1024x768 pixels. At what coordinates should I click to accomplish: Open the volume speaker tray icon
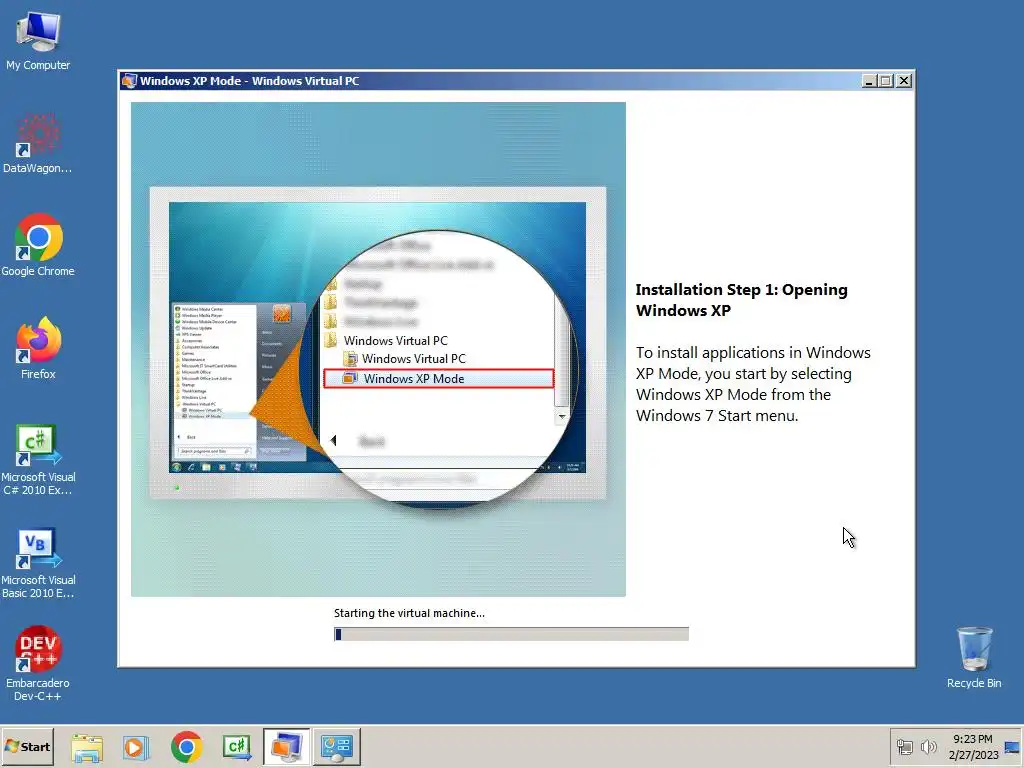click(x=928, y=747)
